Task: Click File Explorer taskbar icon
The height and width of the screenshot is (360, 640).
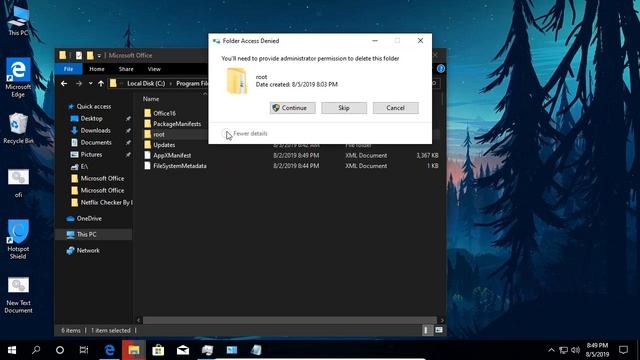Action: 134,350
